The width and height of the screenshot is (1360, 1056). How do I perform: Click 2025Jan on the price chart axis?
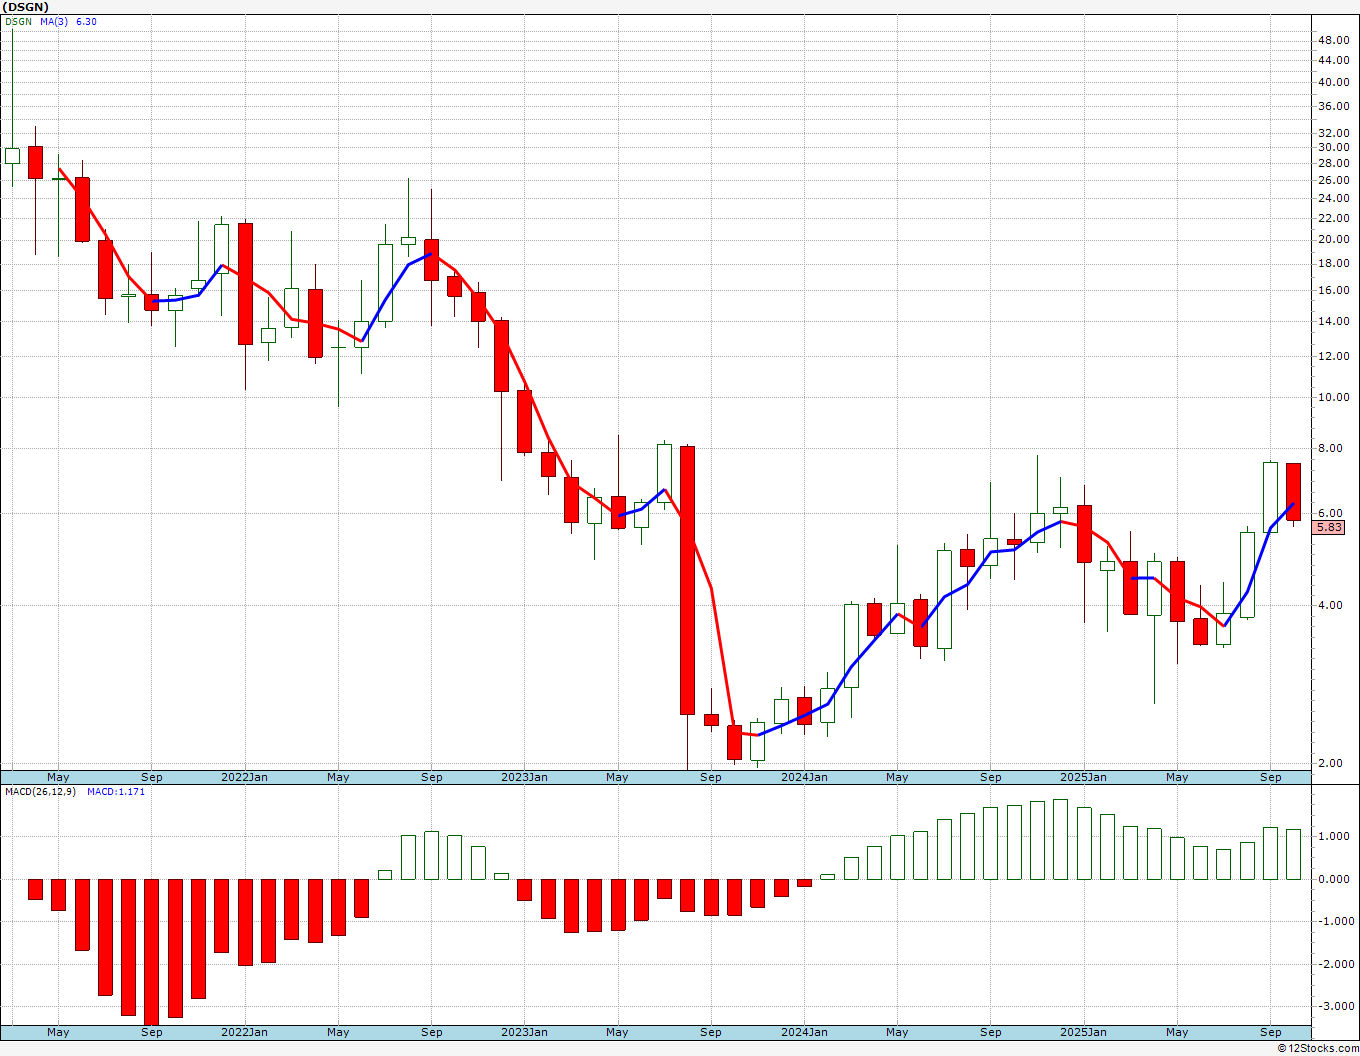click(1084, 777)
